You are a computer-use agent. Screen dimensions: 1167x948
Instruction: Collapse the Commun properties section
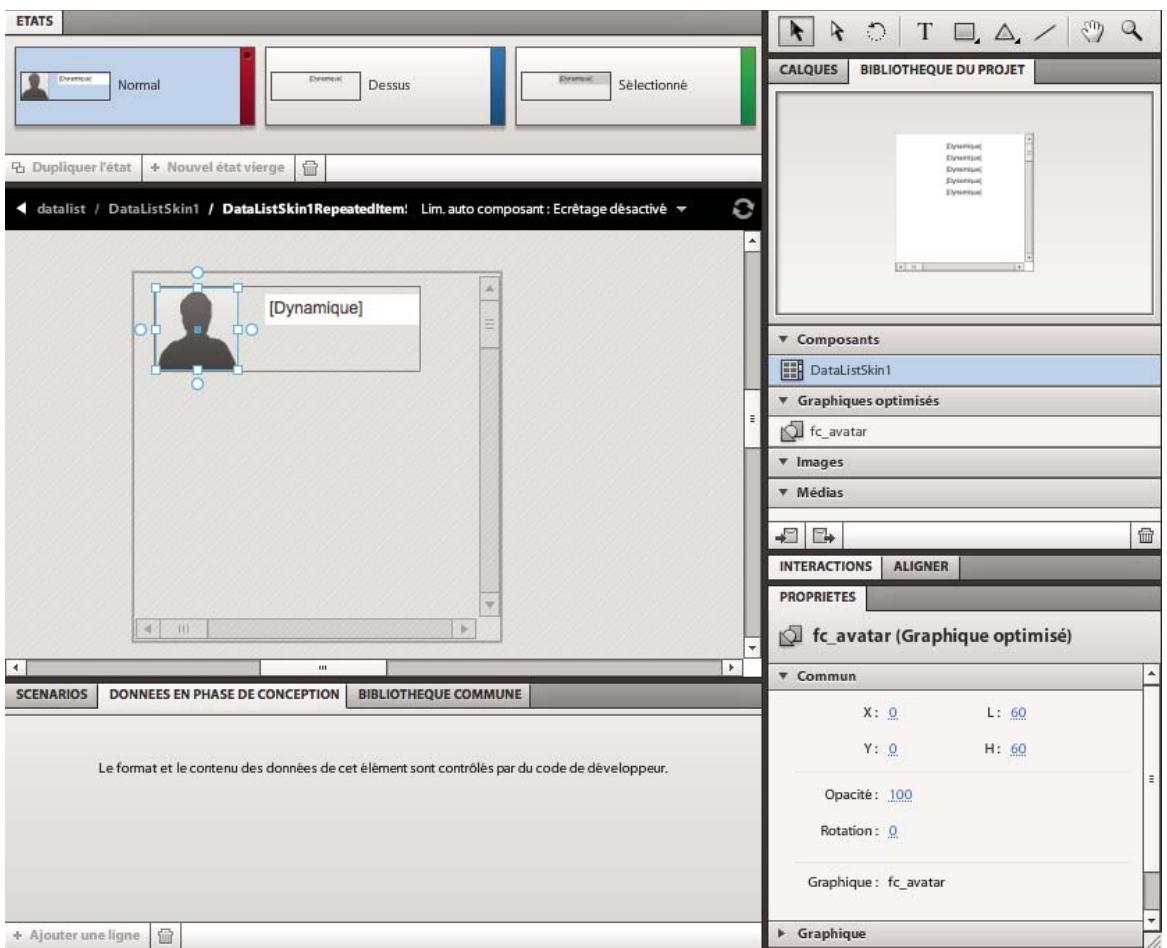point(783,676)
